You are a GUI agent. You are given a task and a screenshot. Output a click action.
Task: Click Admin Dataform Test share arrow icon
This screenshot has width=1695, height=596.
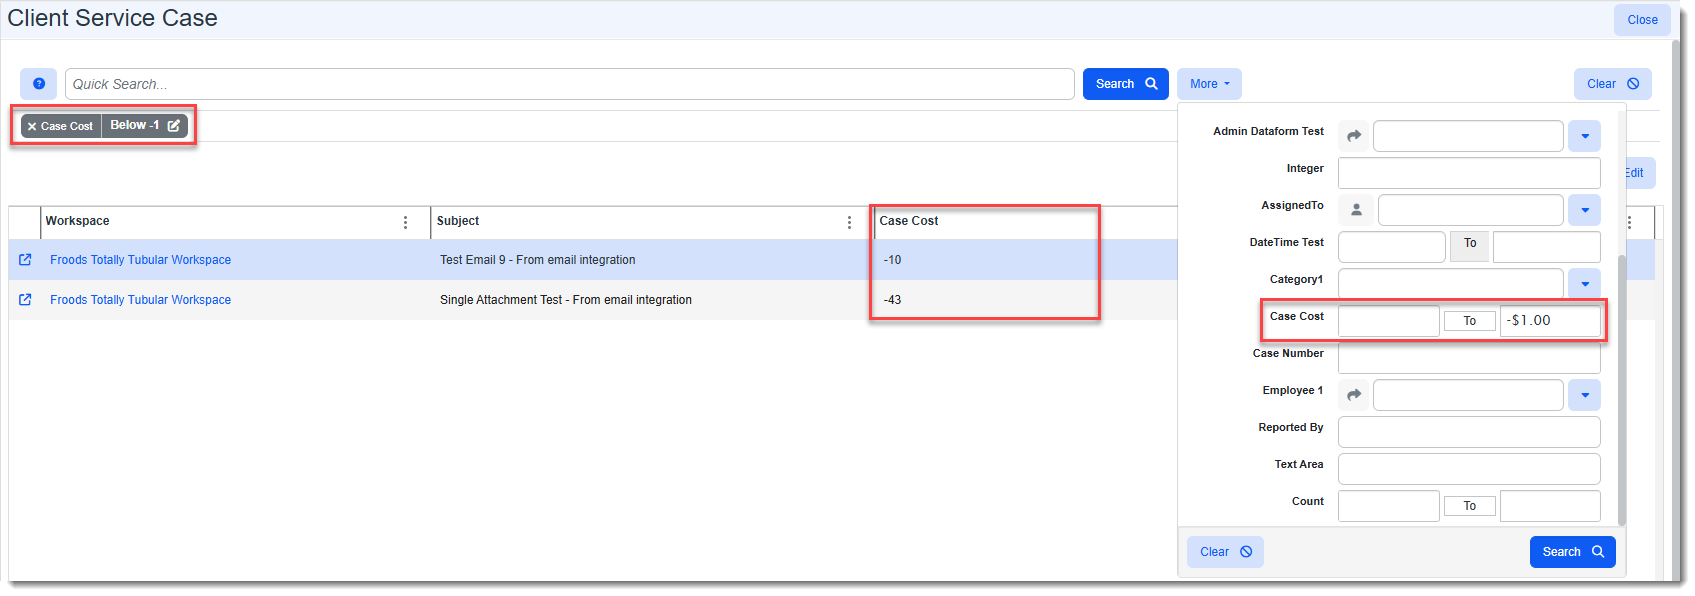[1354, 136]
